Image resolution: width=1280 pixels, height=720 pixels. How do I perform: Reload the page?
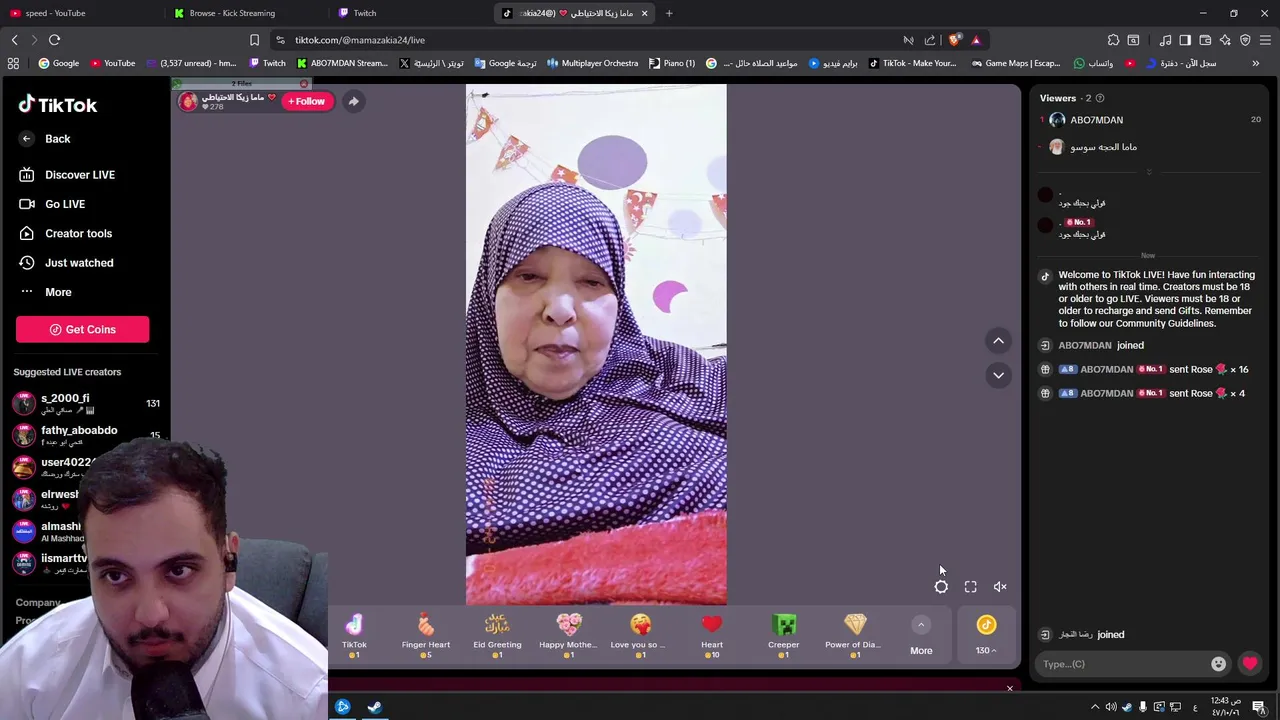(54, 40)
